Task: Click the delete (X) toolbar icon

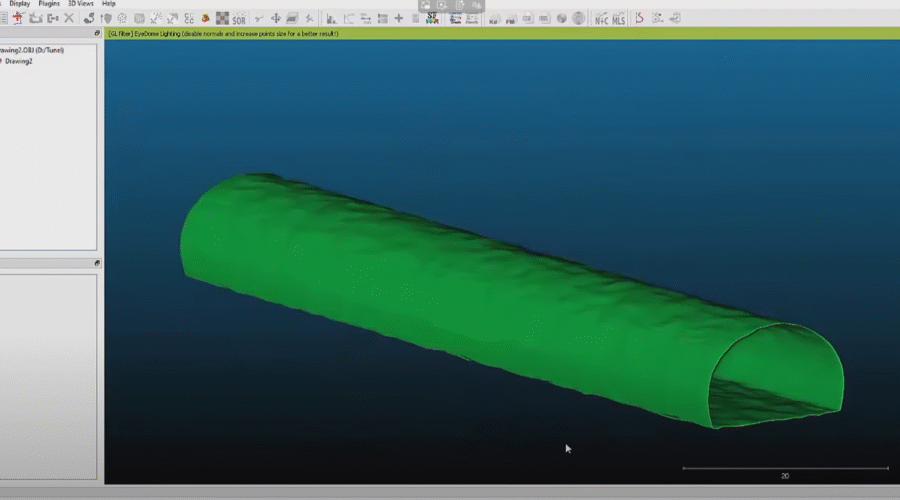Action: point(68,18)
